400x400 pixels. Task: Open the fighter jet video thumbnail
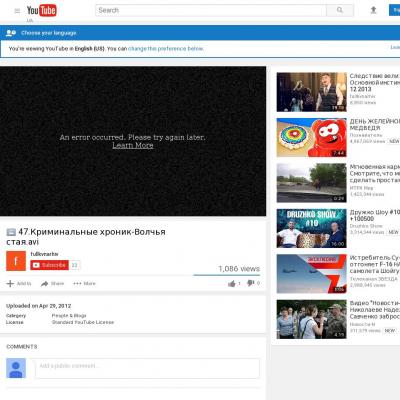tap(311, 274)
